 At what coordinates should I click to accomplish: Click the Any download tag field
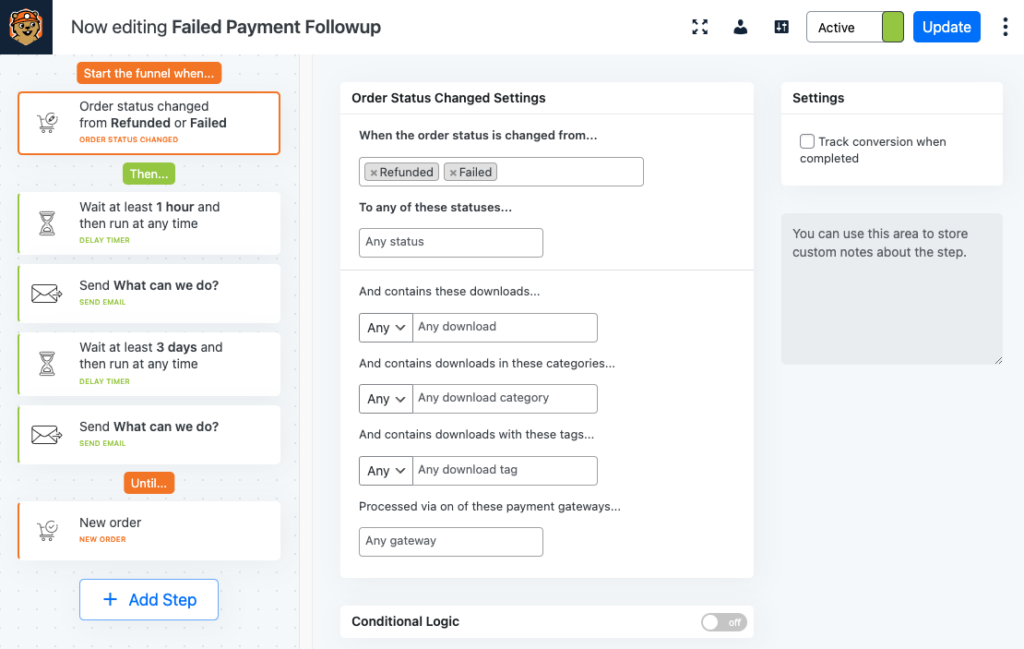click(x=505, y=471)
